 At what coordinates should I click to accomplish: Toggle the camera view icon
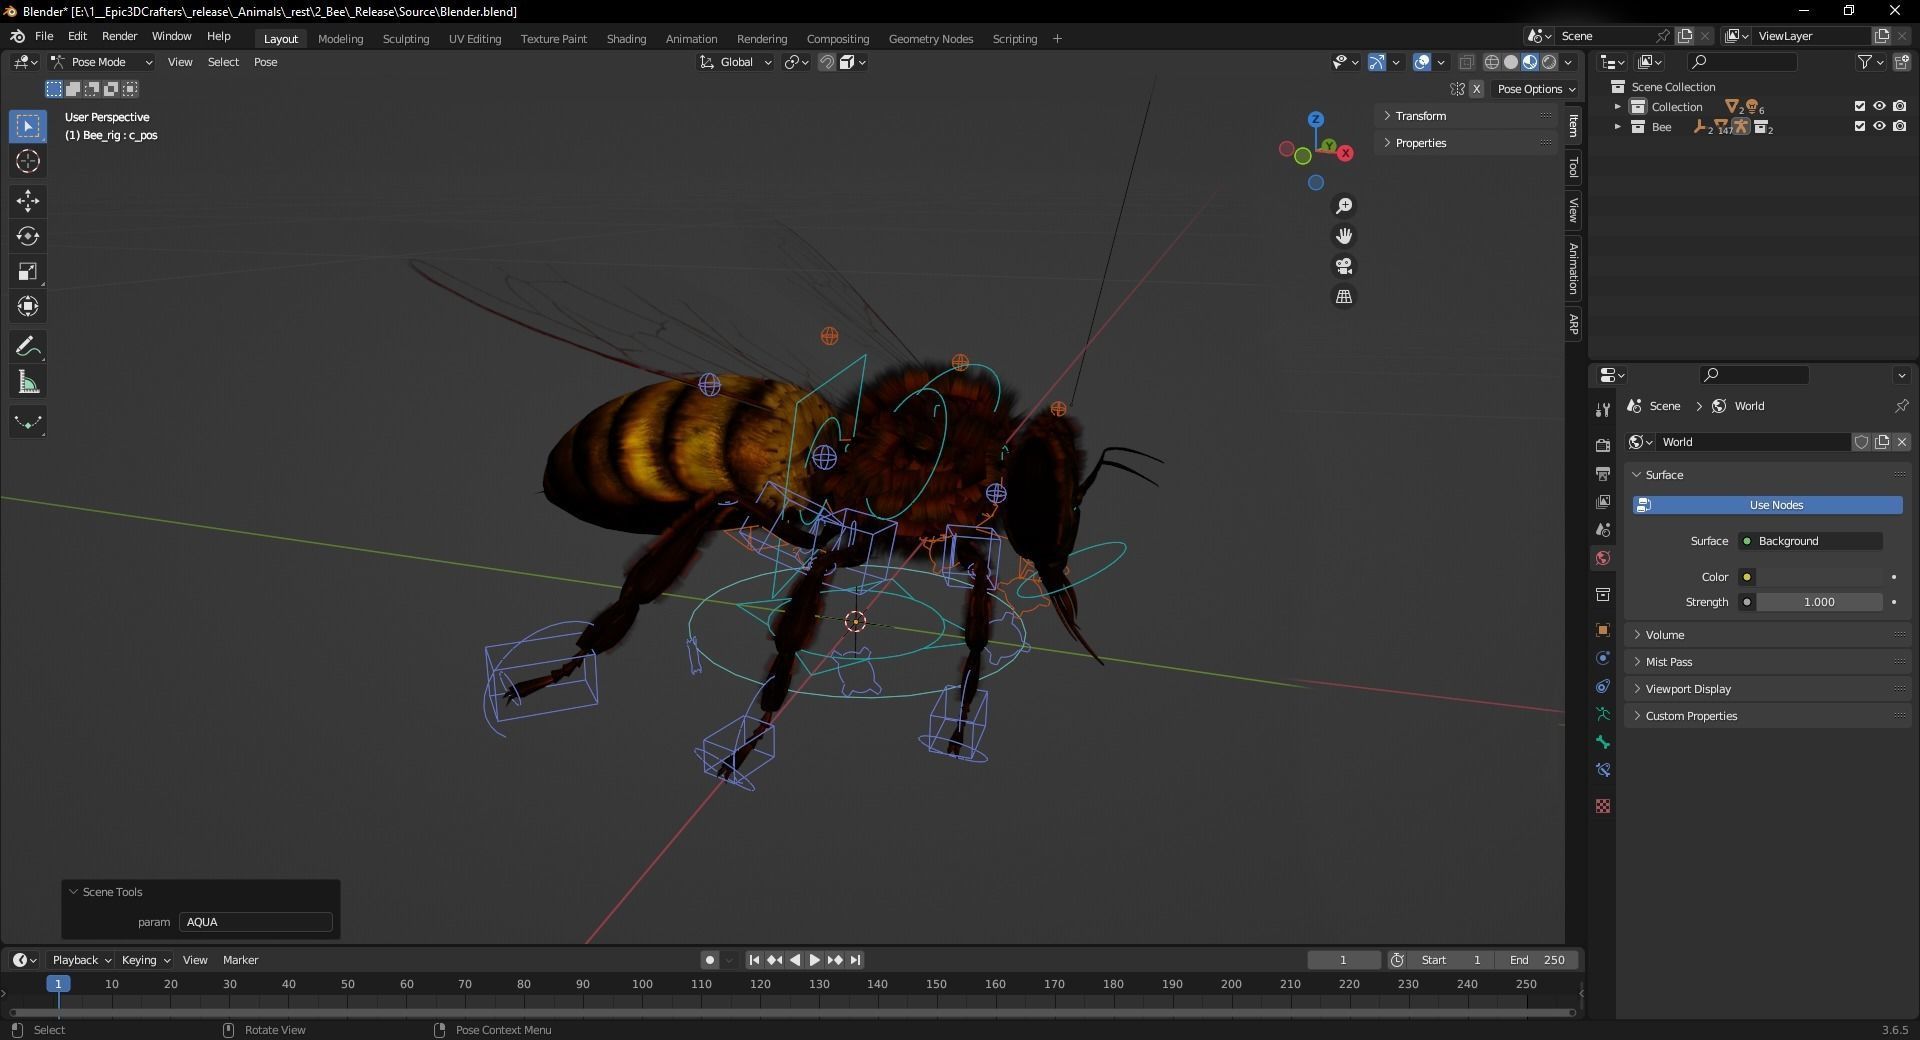click(x=1344, y=266)
